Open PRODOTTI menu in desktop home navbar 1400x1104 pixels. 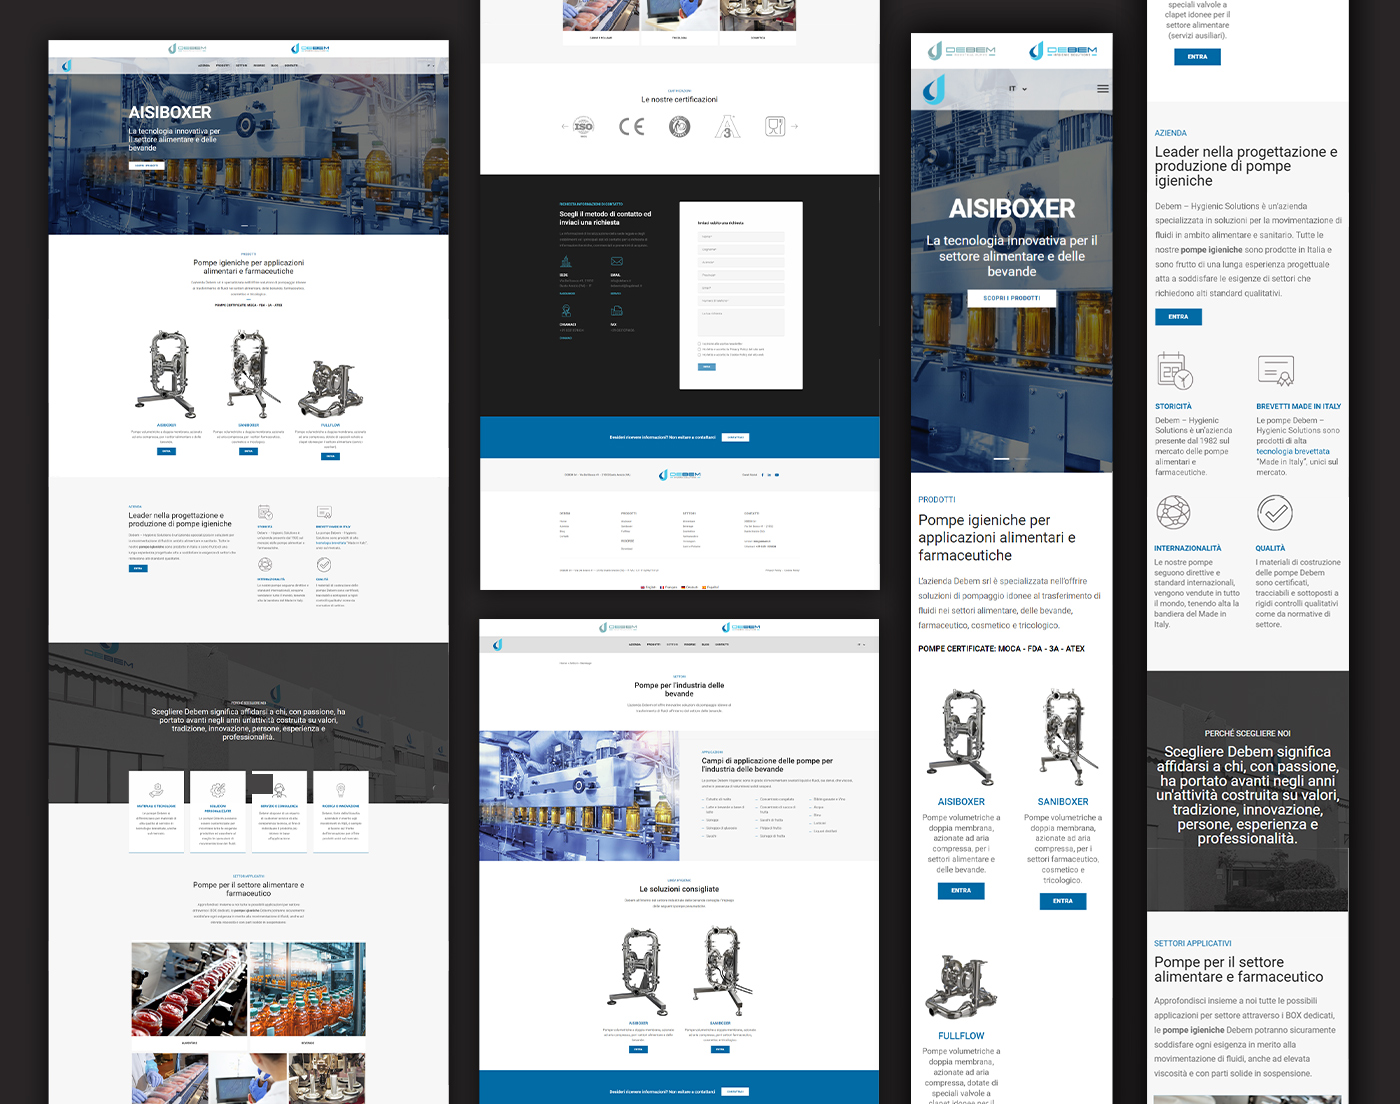point(223,65)
